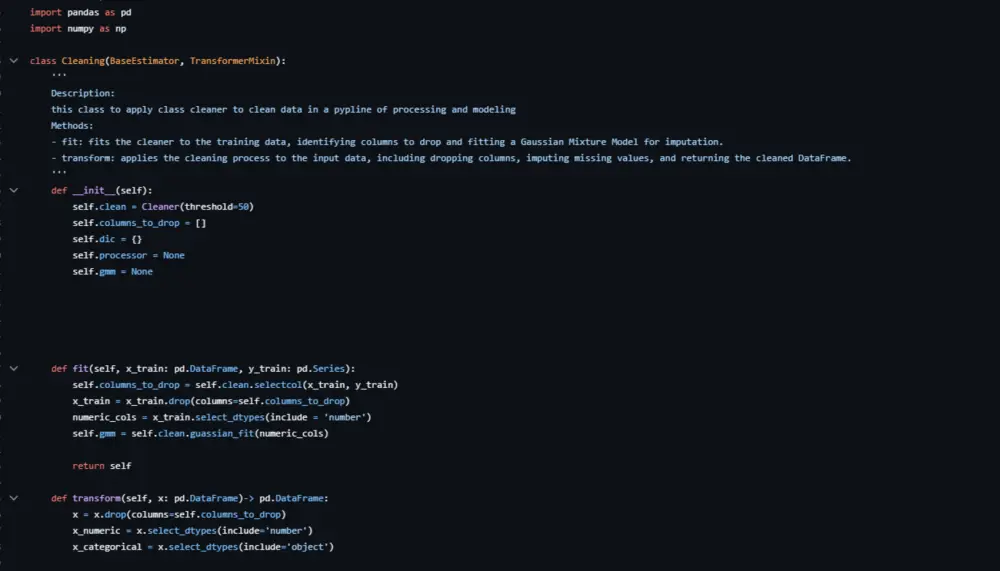Collapse the __init__ method fold chevron

coord(13,190)
